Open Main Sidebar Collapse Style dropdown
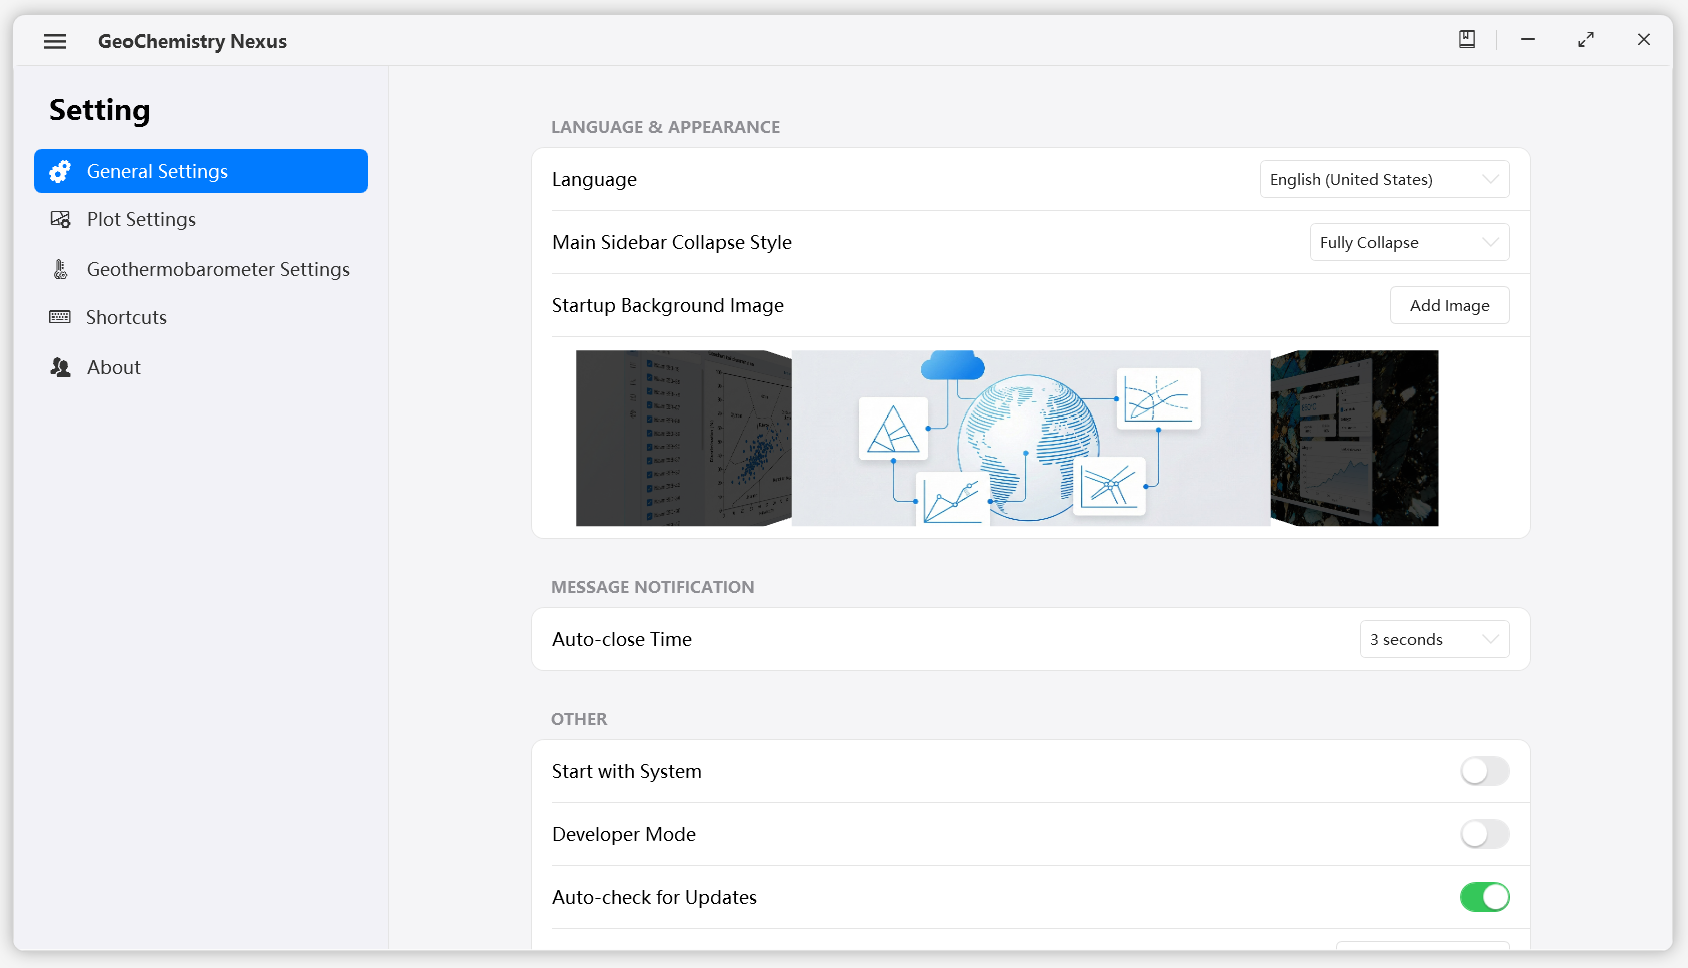The width and height of the screenshot is (1688, 968). click(1409, 242)
